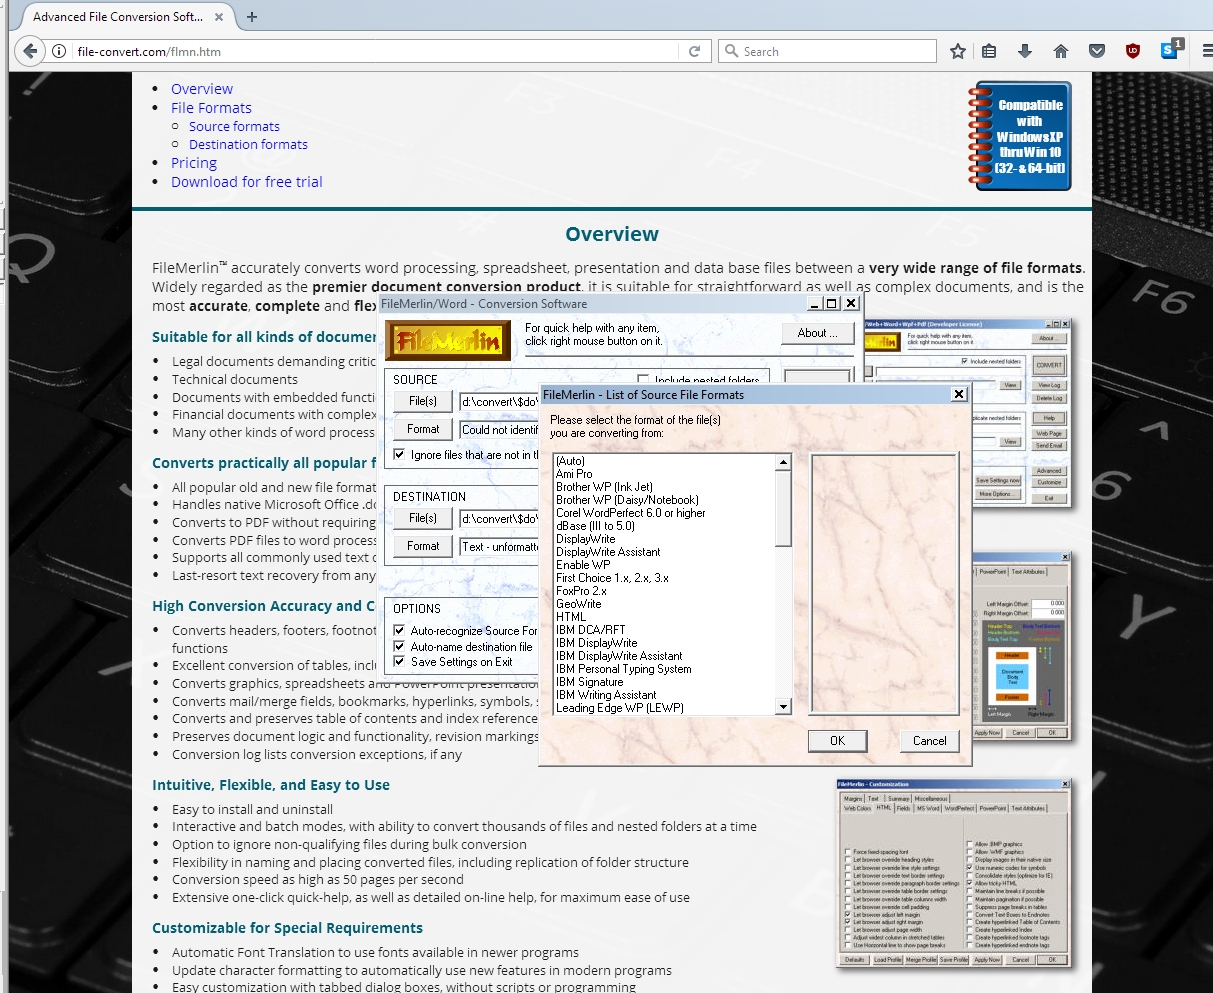1213x993 pixels.
Task: Click the format list scrollbar thumb
Action: [x=783, y=509]
